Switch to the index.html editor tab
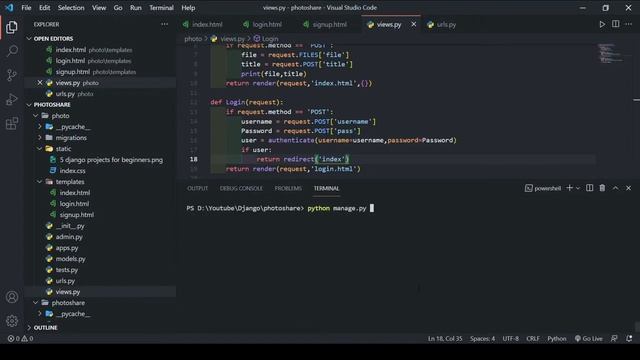640x360 pixels. (x=207, y=24)
